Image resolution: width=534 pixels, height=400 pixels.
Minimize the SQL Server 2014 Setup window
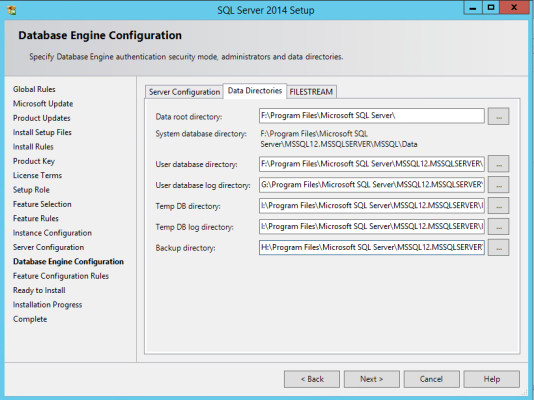(x=473, y=7)
